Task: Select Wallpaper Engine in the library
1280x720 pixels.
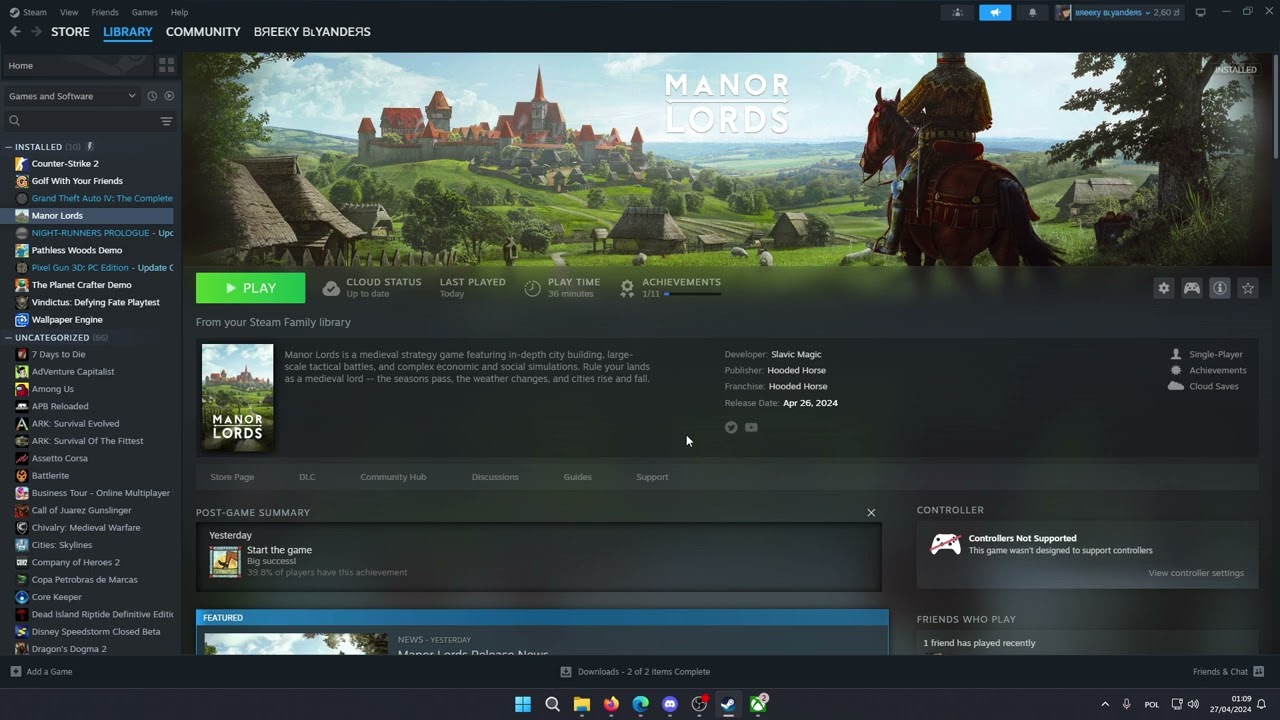Action: tap(67, 320)
